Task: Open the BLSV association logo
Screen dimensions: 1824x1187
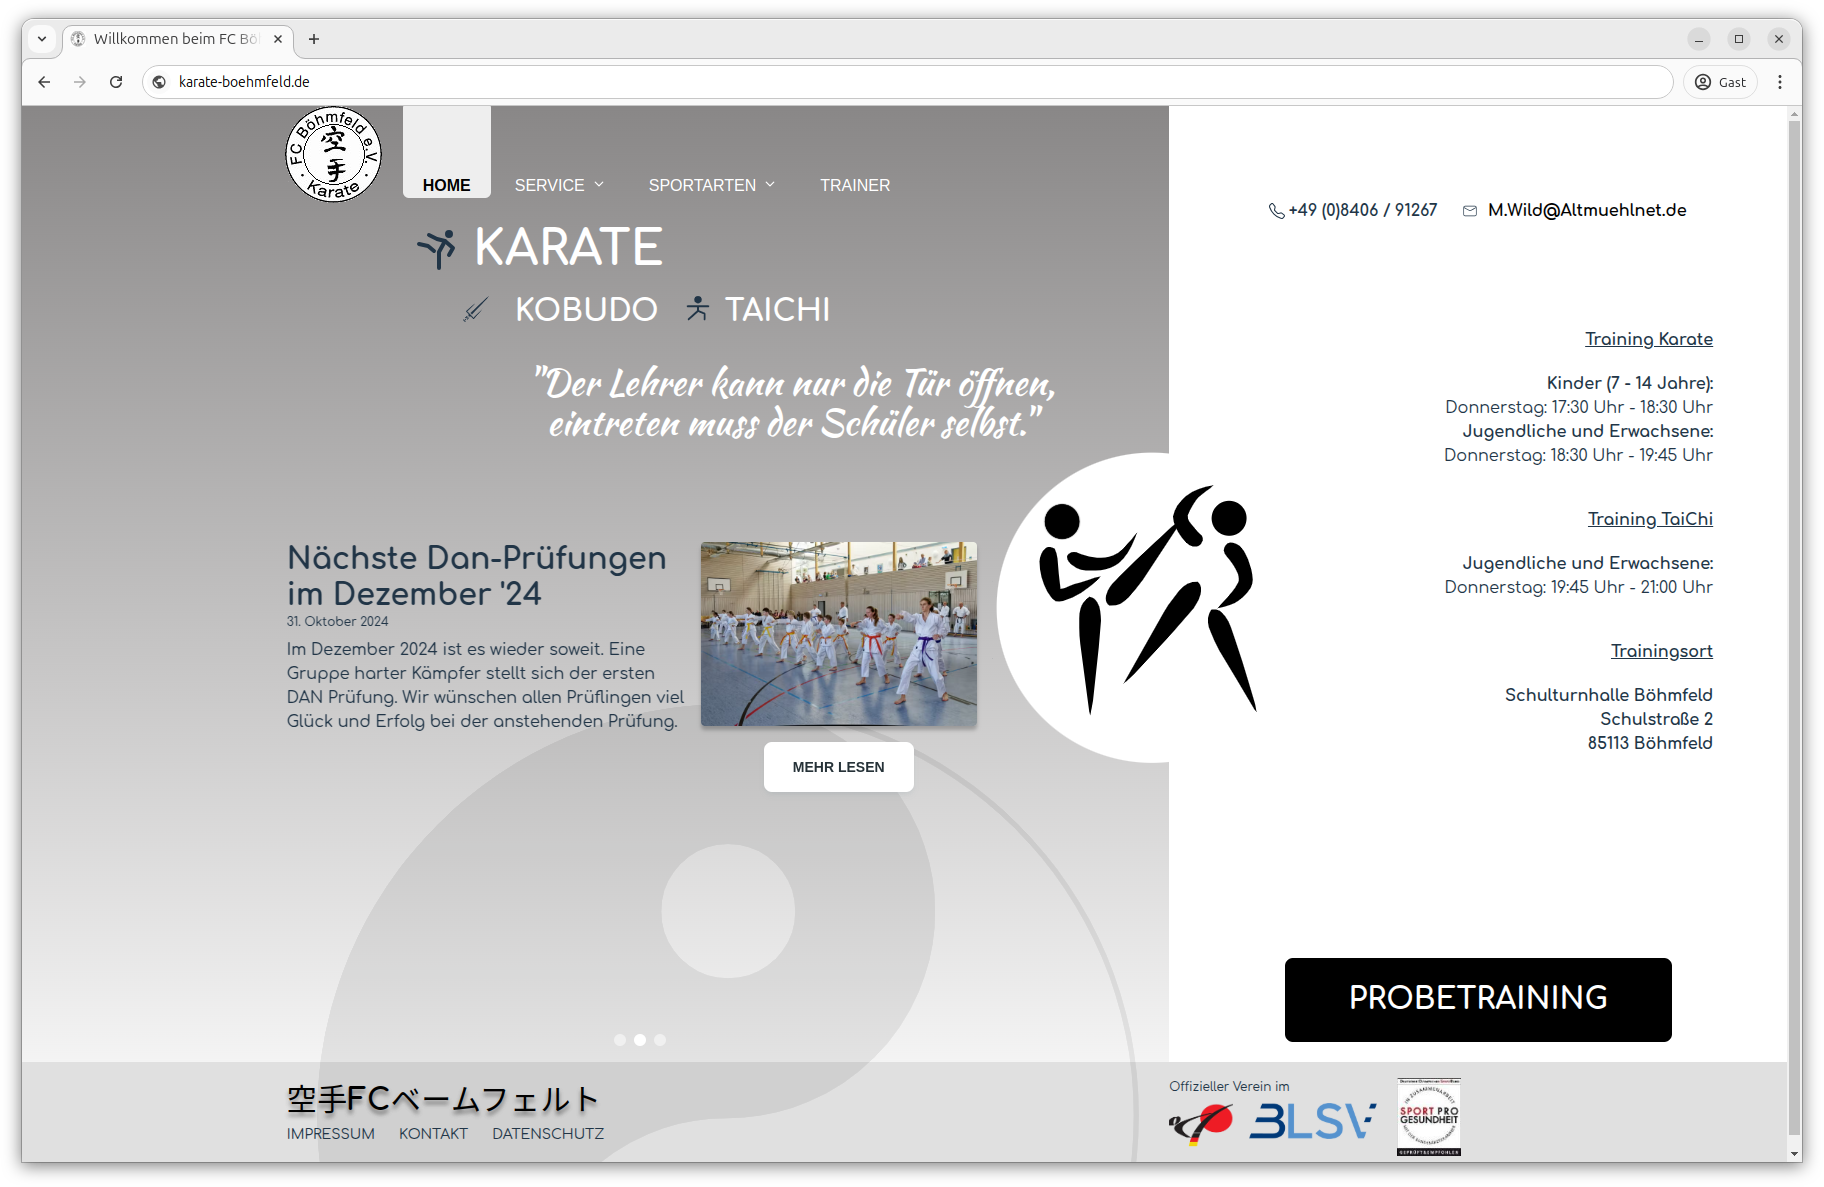Action: 1313,1122
